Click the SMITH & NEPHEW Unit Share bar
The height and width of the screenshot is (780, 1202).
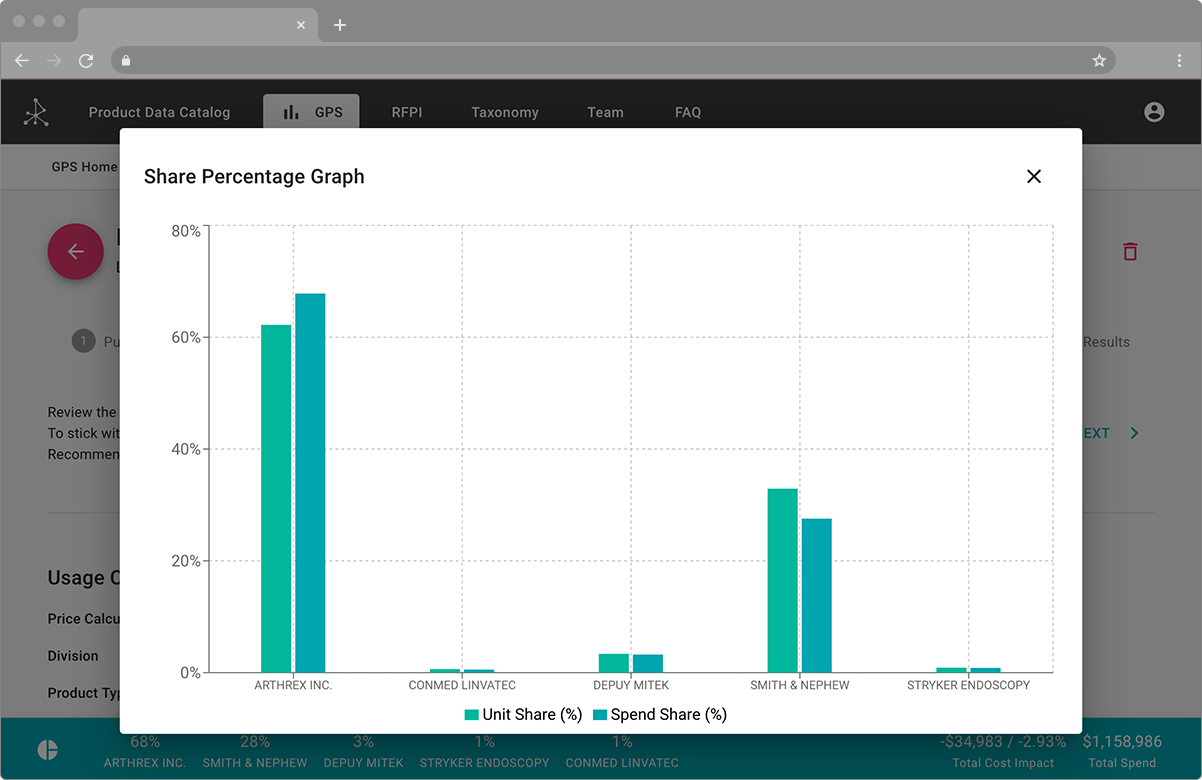pyautogui.click(x=783, y=580)
